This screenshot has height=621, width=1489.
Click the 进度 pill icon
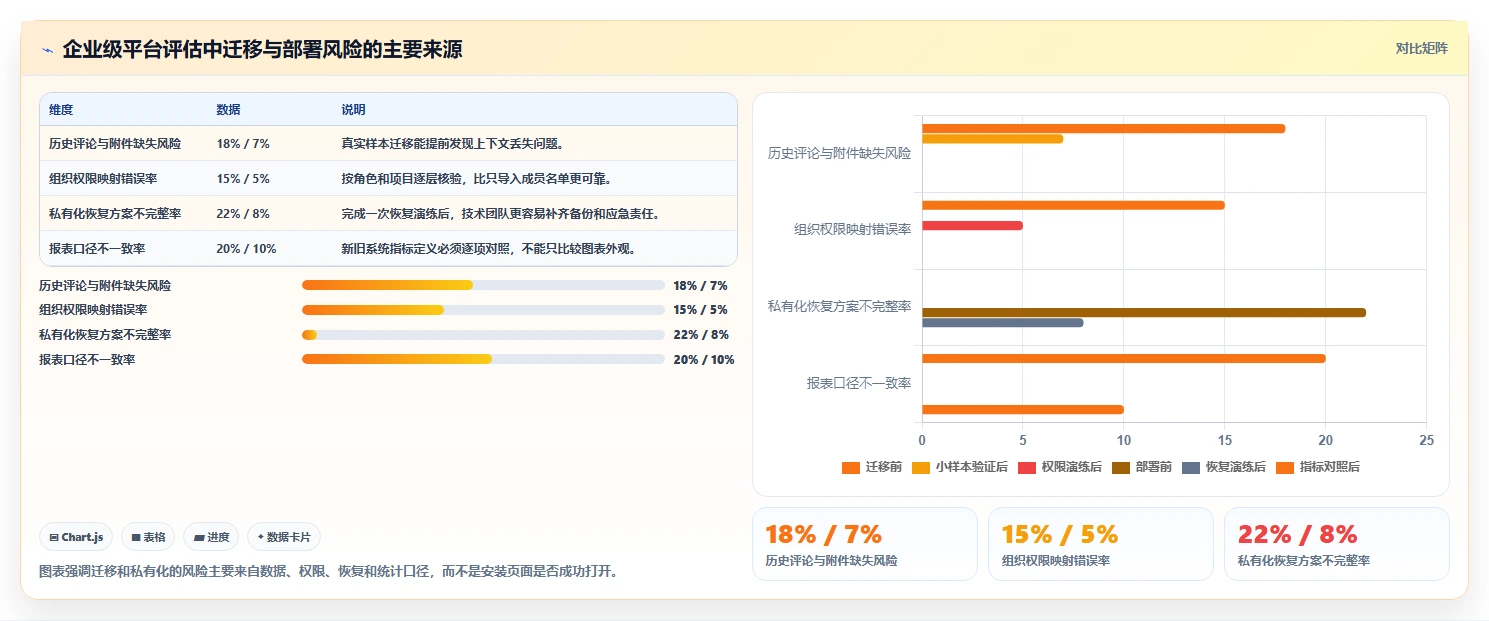(199, 537)
